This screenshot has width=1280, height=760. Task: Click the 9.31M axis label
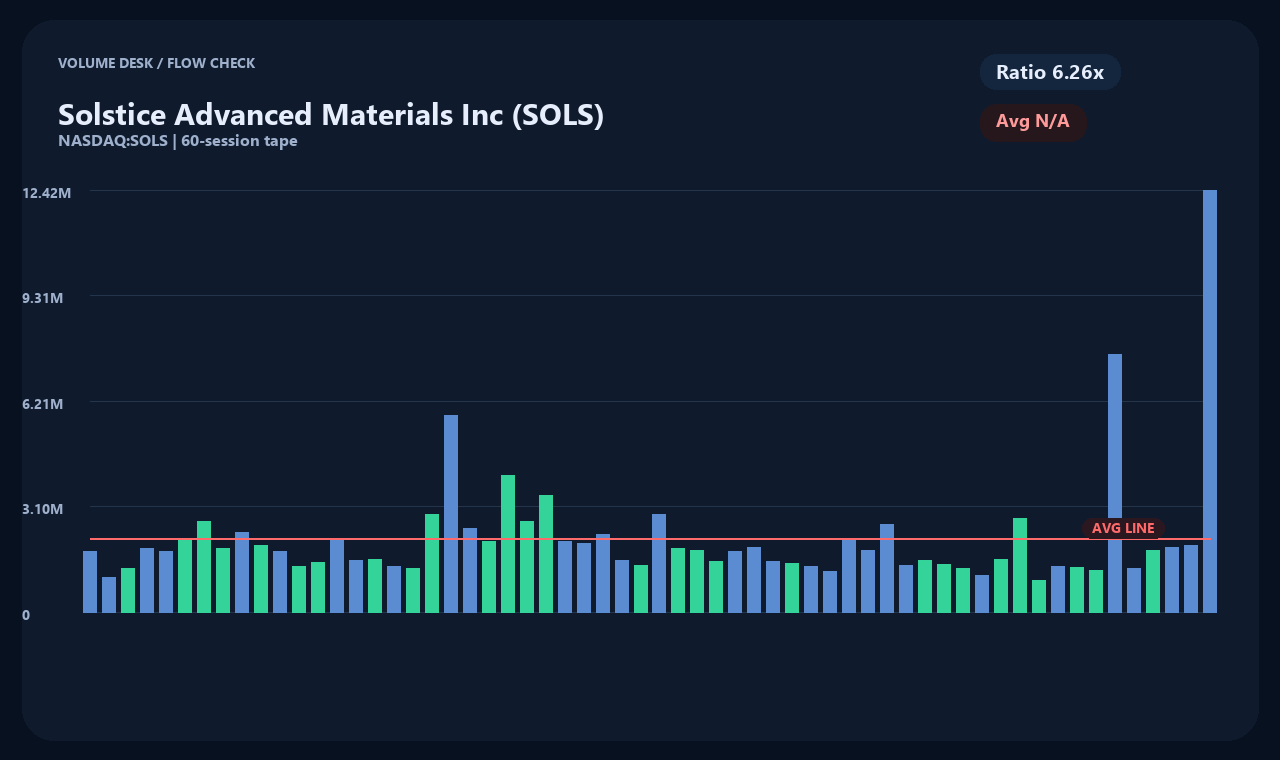[43, 298]
